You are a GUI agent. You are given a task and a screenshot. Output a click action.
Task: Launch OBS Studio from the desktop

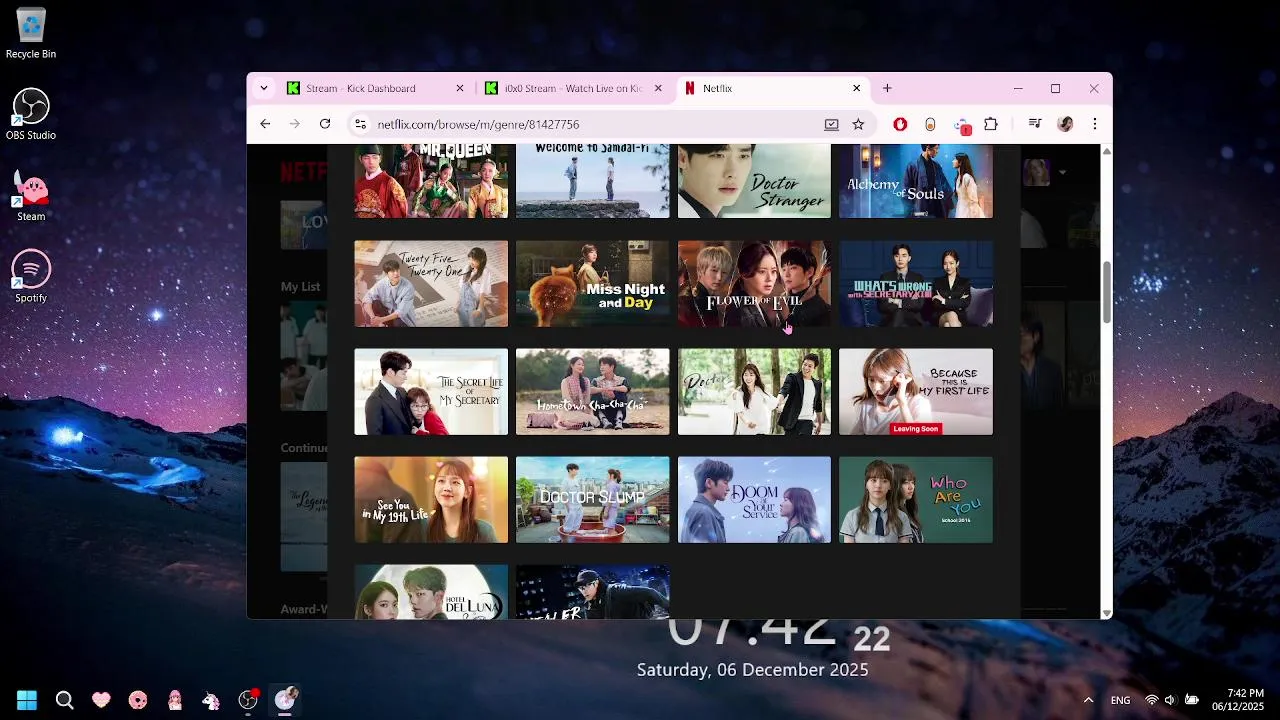(x=31, y=114)
